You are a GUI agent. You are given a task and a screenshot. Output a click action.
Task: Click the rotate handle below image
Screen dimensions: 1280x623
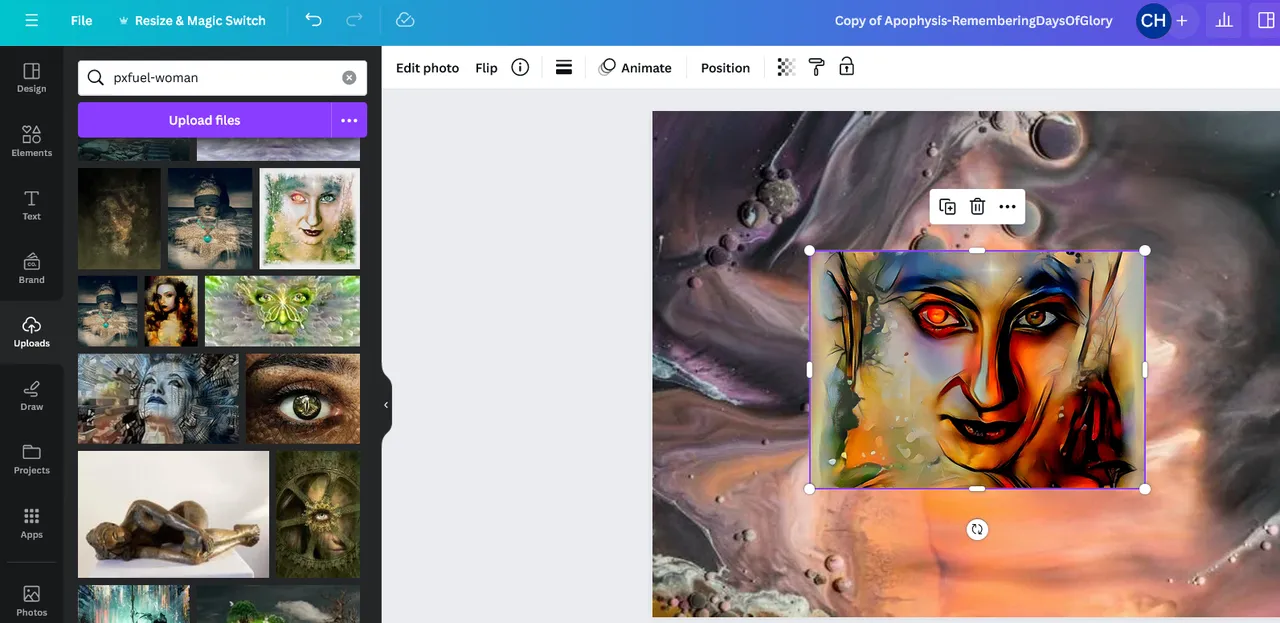click(977, 529)
